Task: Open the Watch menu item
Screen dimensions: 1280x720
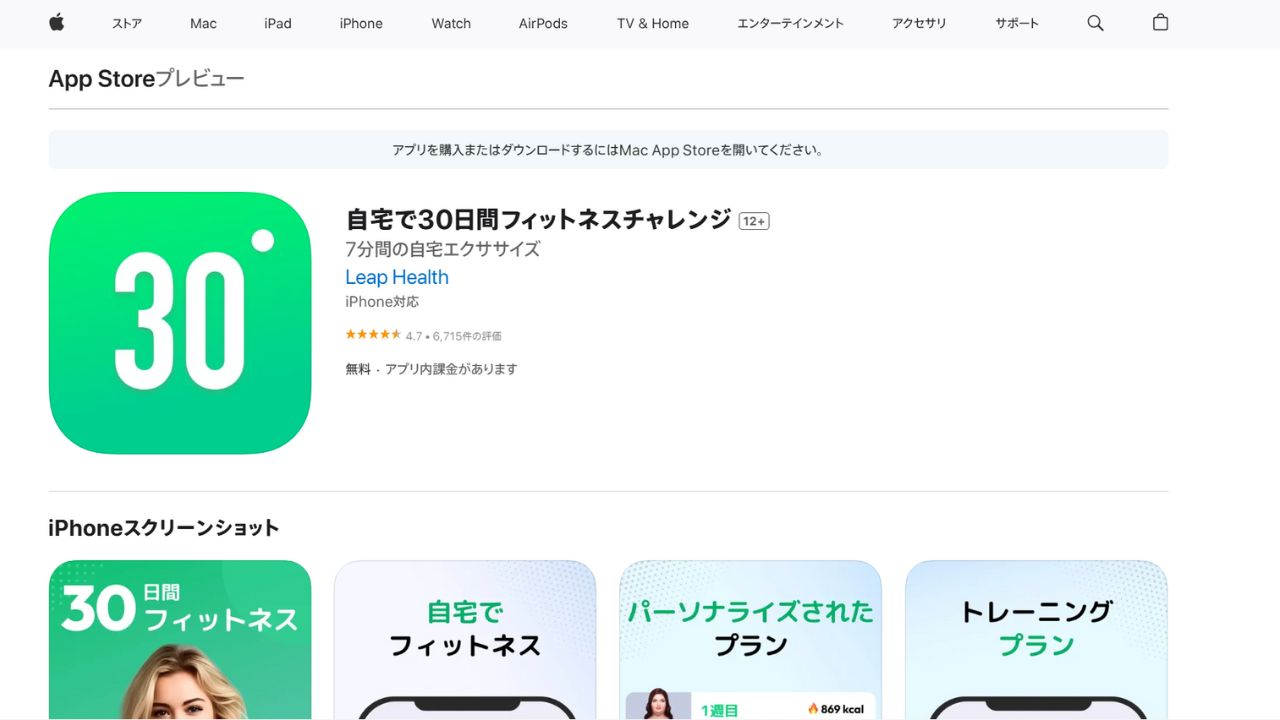Action: coord(451,23)
